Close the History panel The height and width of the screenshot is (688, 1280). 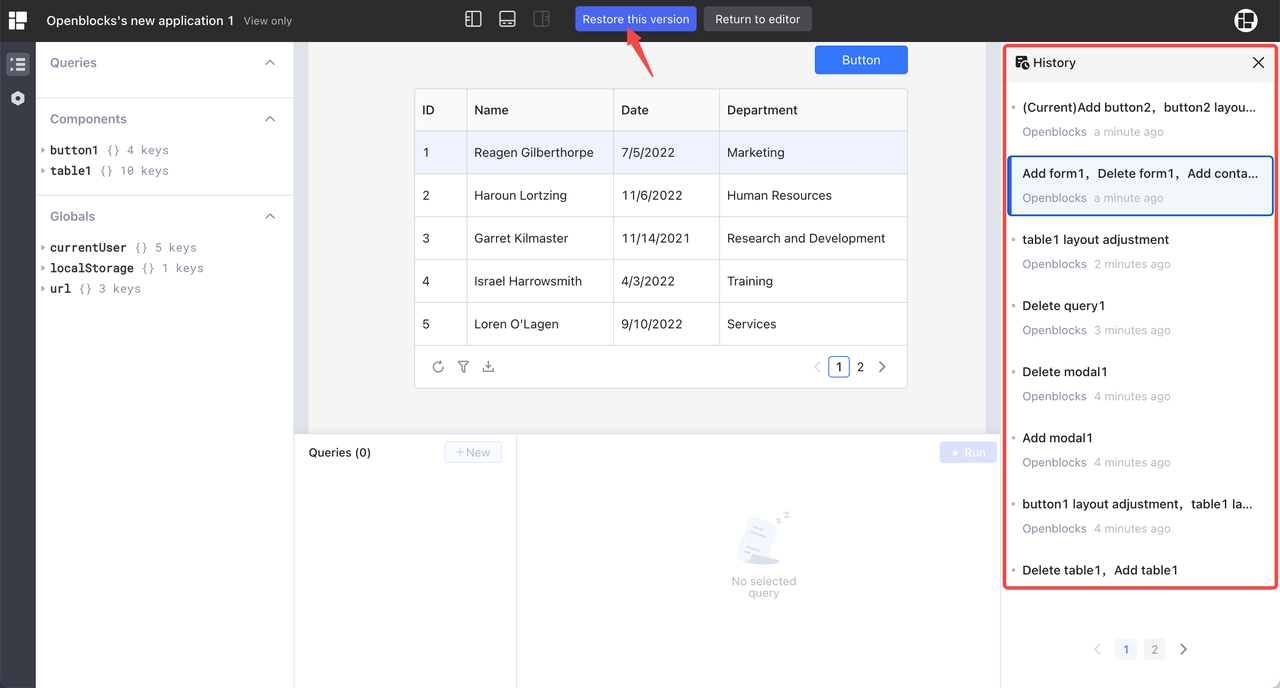coord(1258,63)
